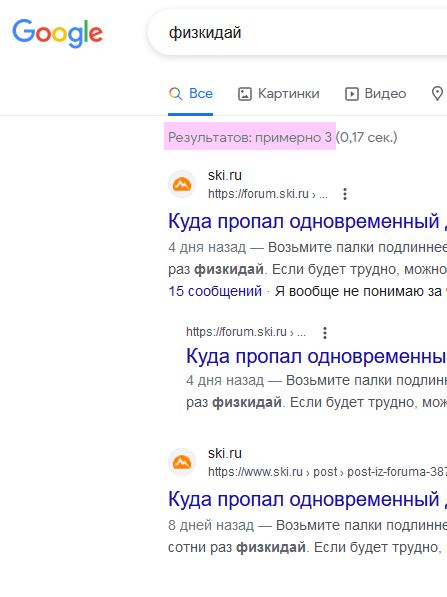Image resolution: width=447 pixels, height=597 pixels.
Task: Open indented result title Куда пропал одновременны
Action: coord(316,357)
